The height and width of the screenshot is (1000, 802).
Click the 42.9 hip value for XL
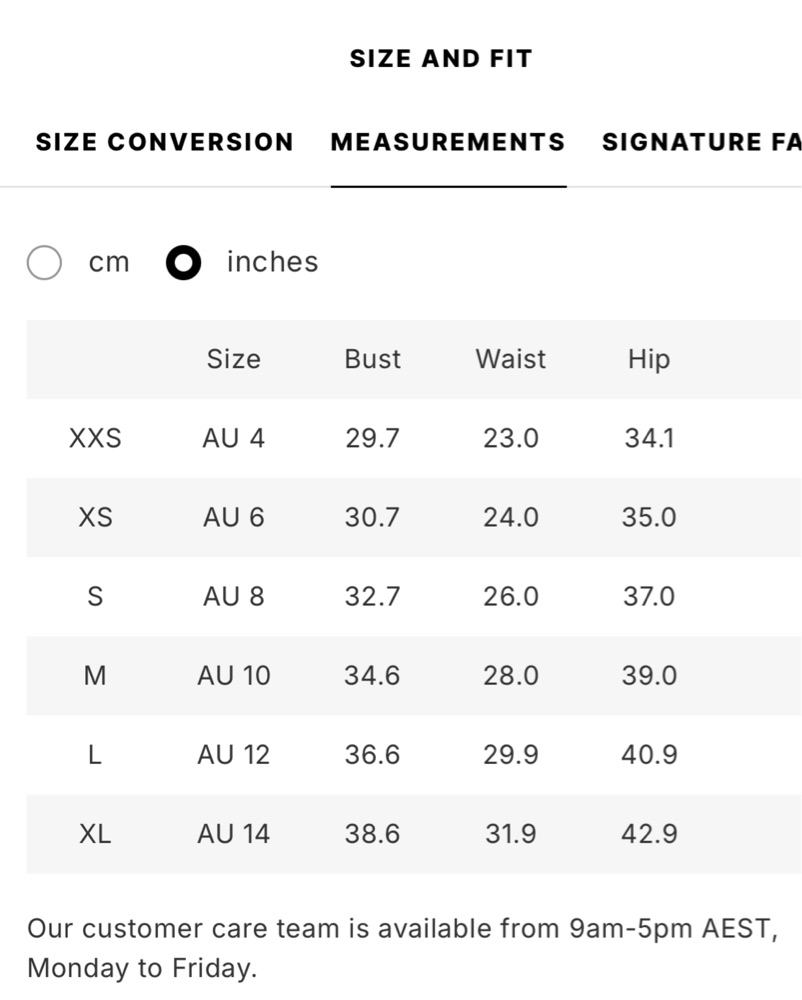click(649, 834)
